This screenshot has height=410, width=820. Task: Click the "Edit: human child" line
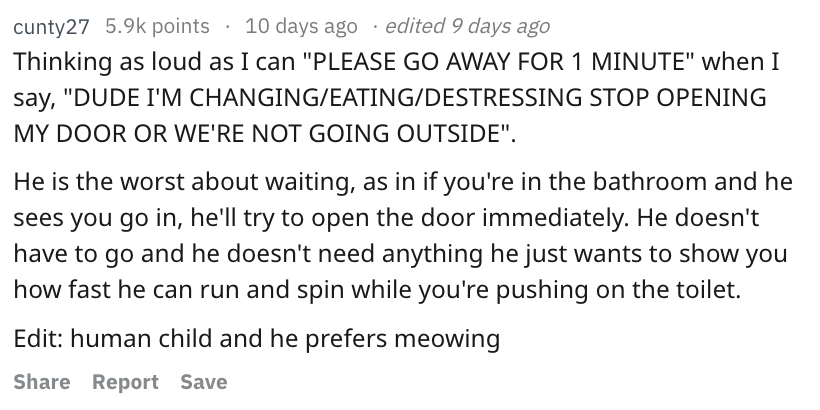(257, 338)
